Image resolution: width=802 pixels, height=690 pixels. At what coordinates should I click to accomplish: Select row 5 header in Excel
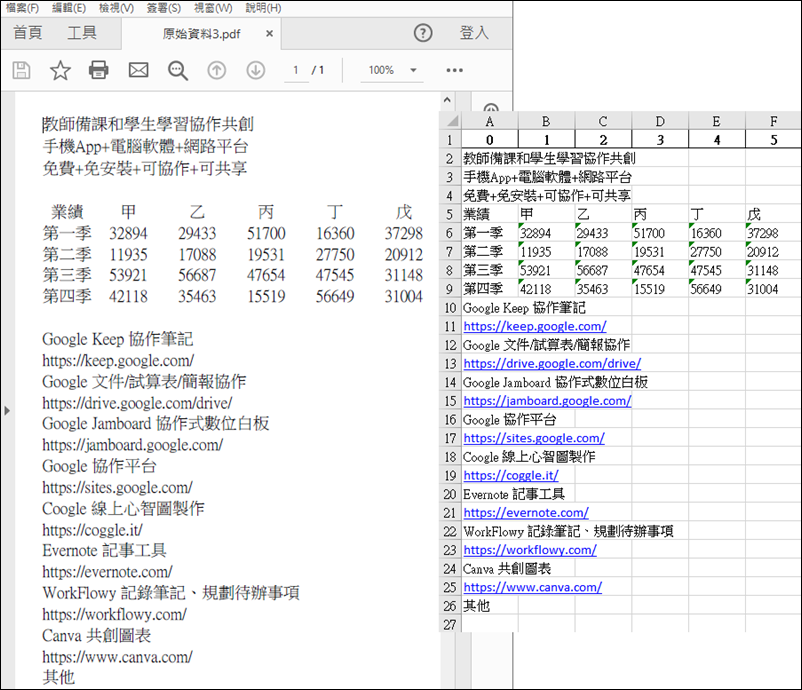[450, 214]
